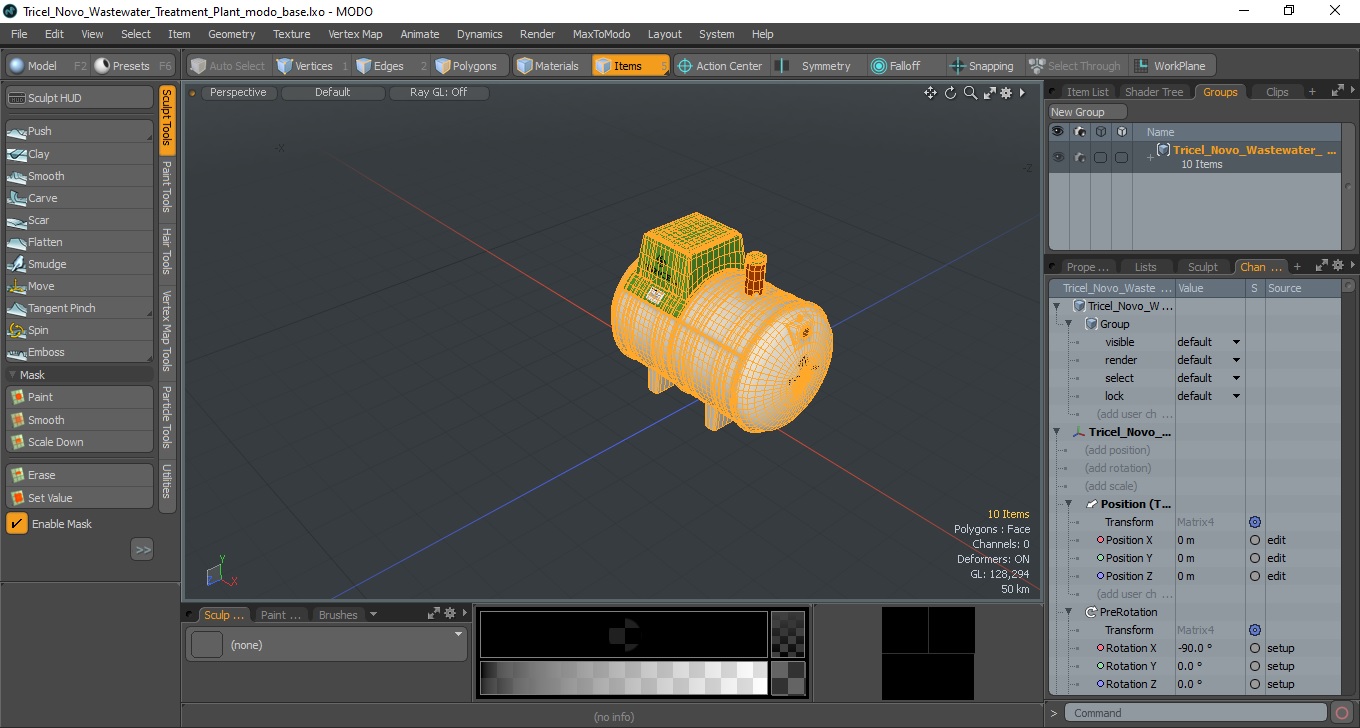Select the Carve sculpt tool
The height and width of the screenshot is (728, 1360).
79,198
